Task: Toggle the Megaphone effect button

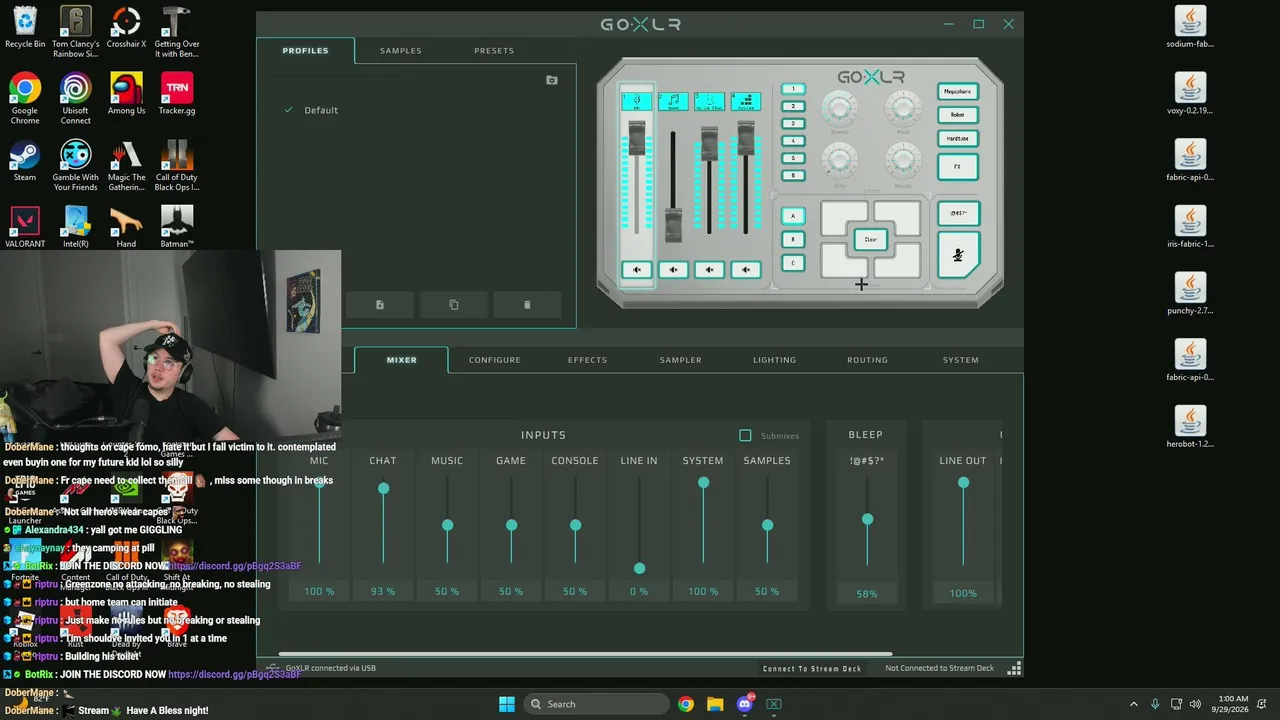Action: coord(958,91)
